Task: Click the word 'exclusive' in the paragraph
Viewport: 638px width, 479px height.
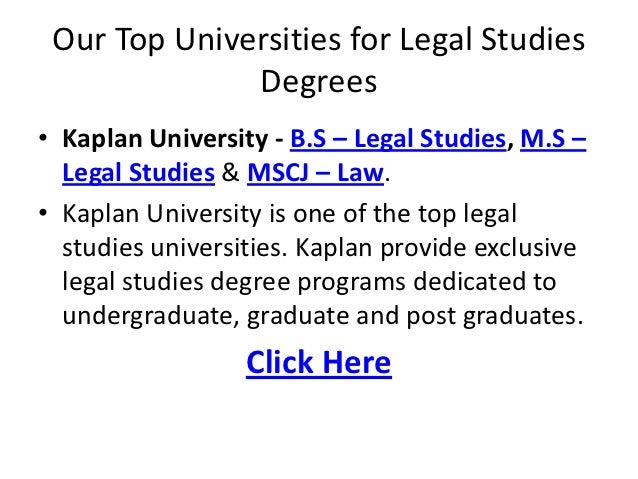Action: (x=525, y=247)
